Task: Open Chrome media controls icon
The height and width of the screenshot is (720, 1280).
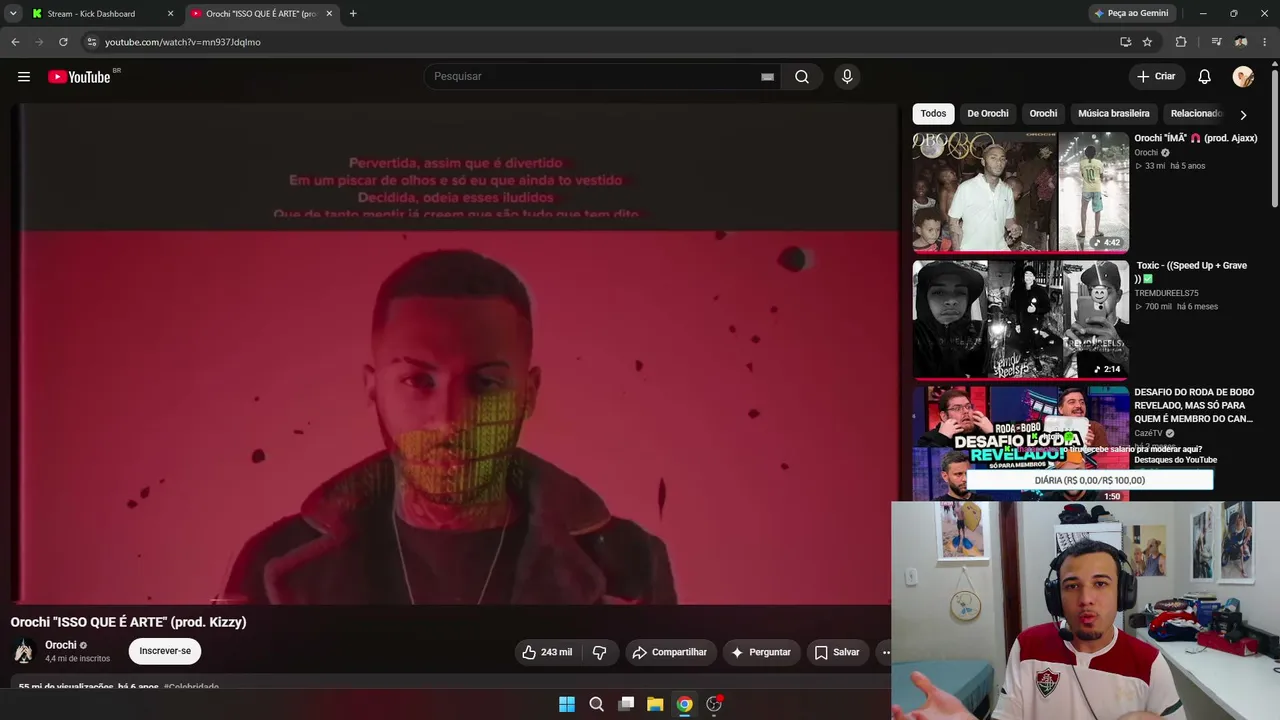Action: [1216, 42]
